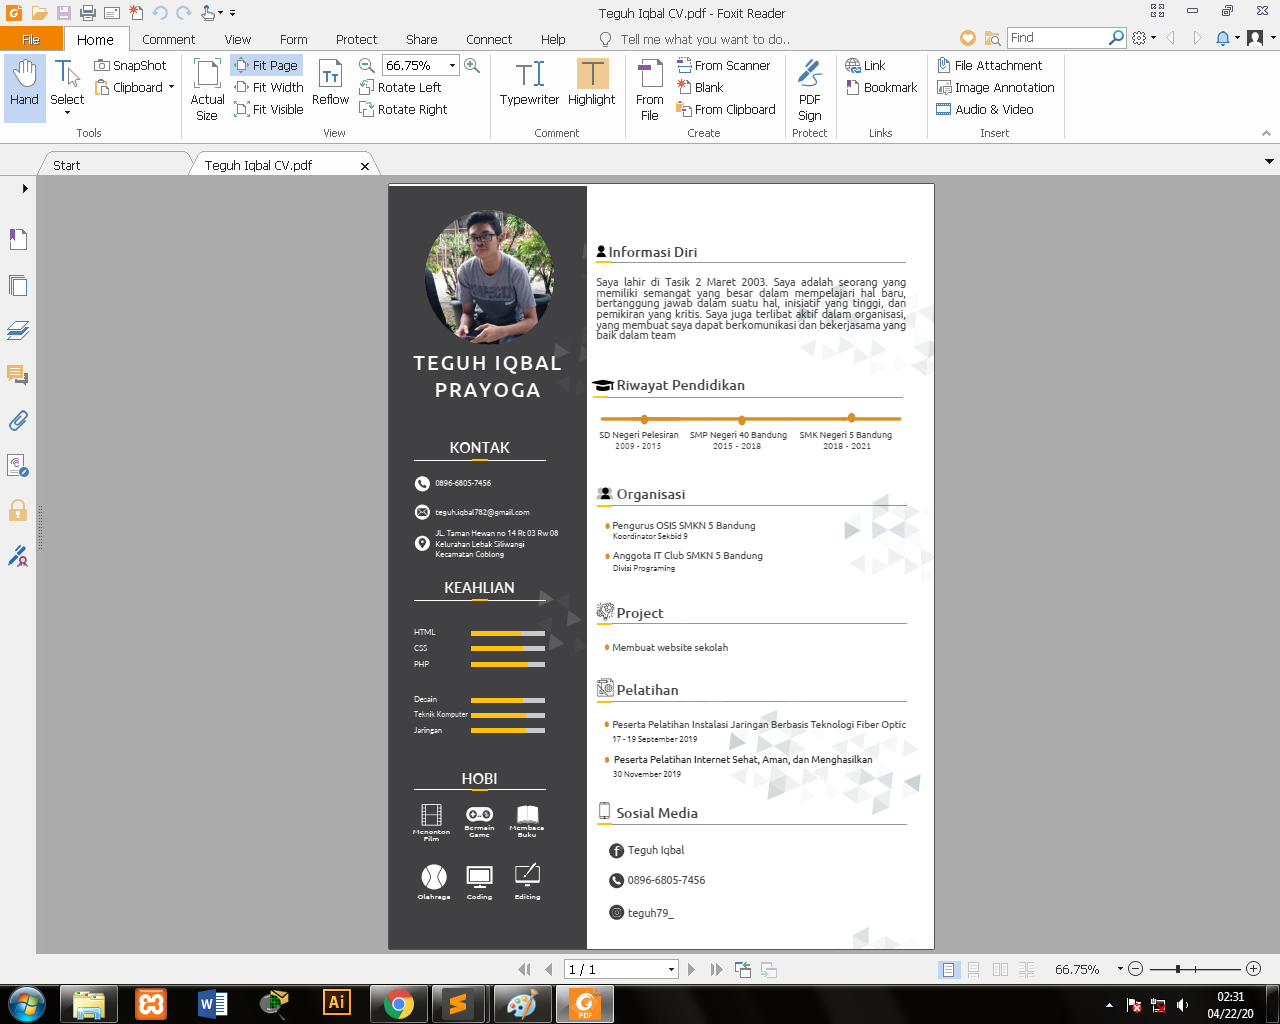Open the Bookmarks side panel
Image resolution: width=1280 pixels, height=1024 pixels.
tap(18, 239)
